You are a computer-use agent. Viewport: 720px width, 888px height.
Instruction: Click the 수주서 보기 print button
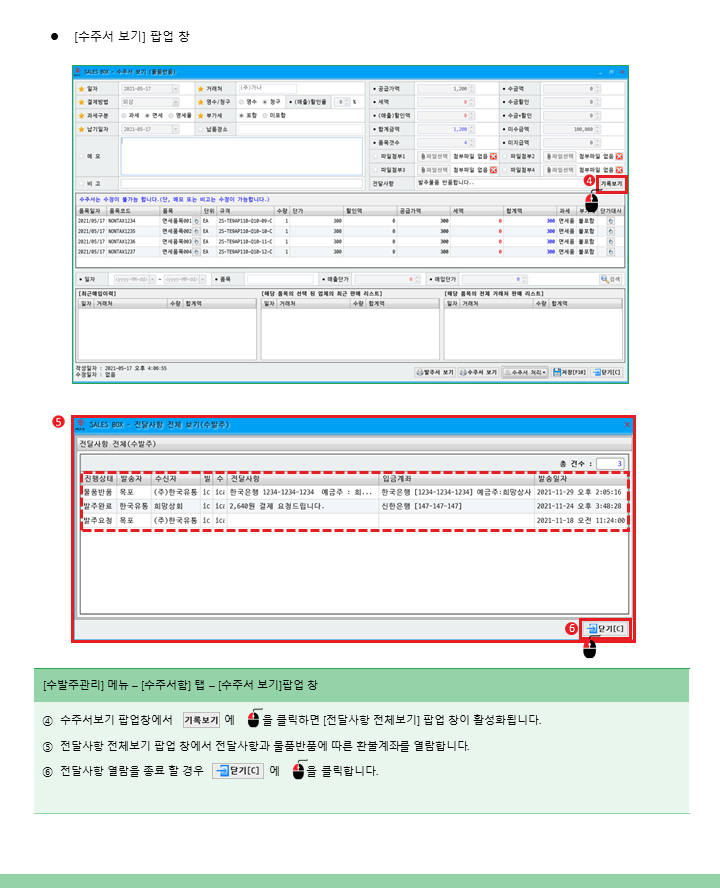(x=478, y=372)
